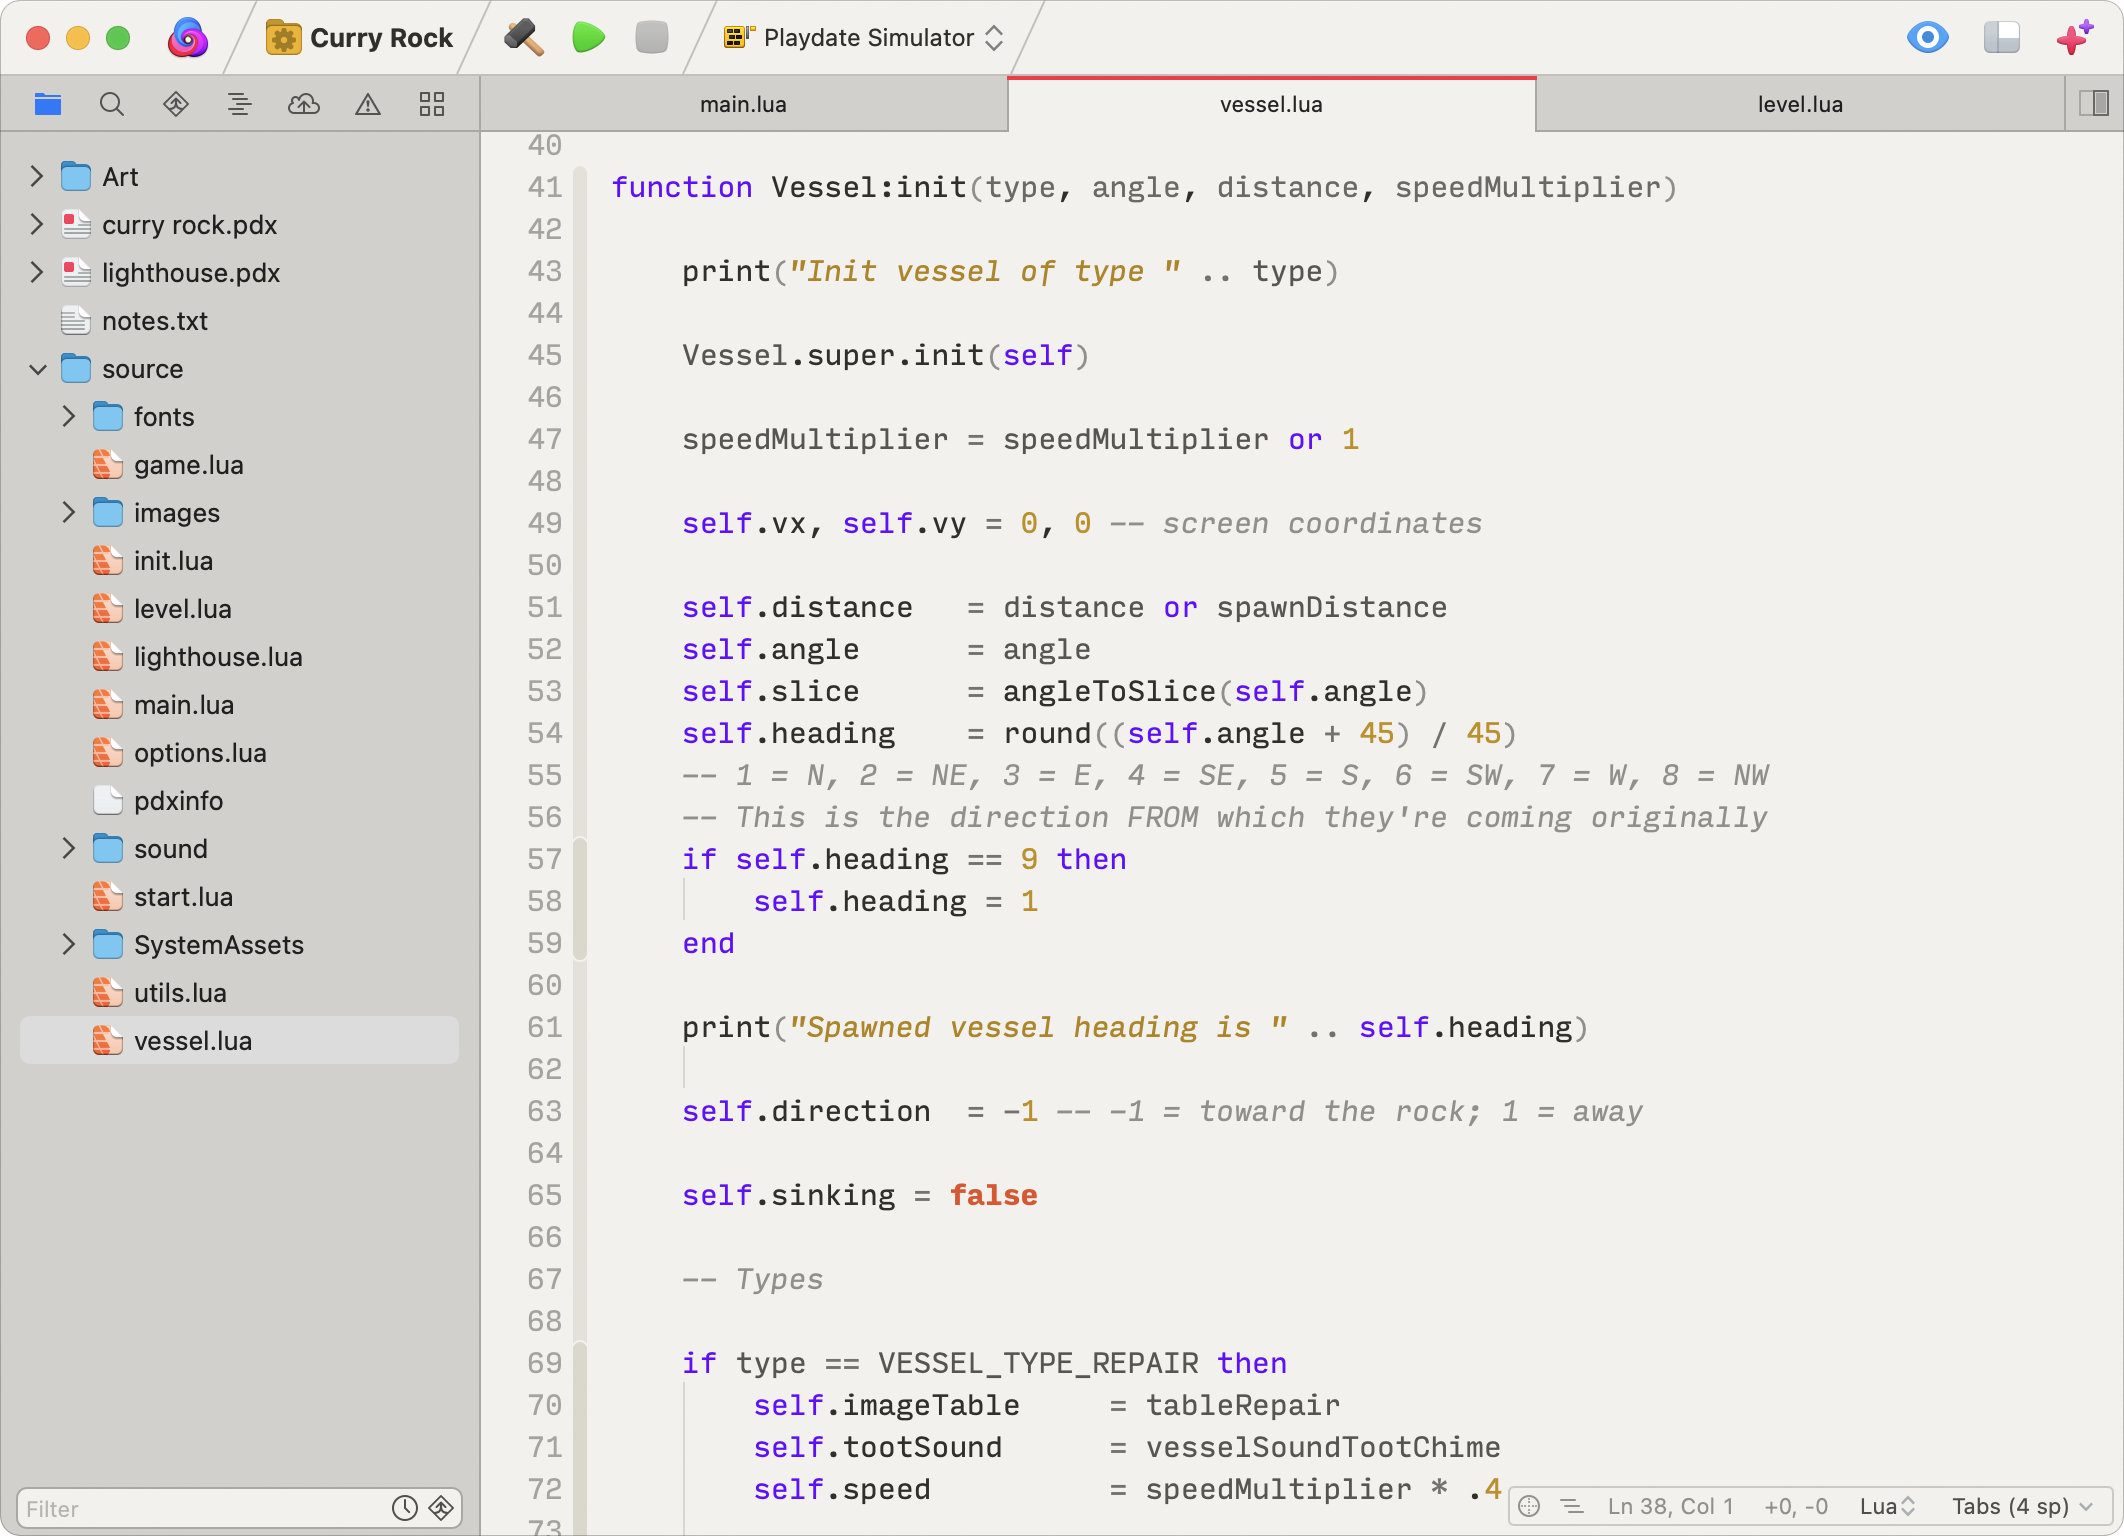Viewport: 2124px width, 1536px height.
Task: Open the Find in project magnifier
Action: point(112,104)
